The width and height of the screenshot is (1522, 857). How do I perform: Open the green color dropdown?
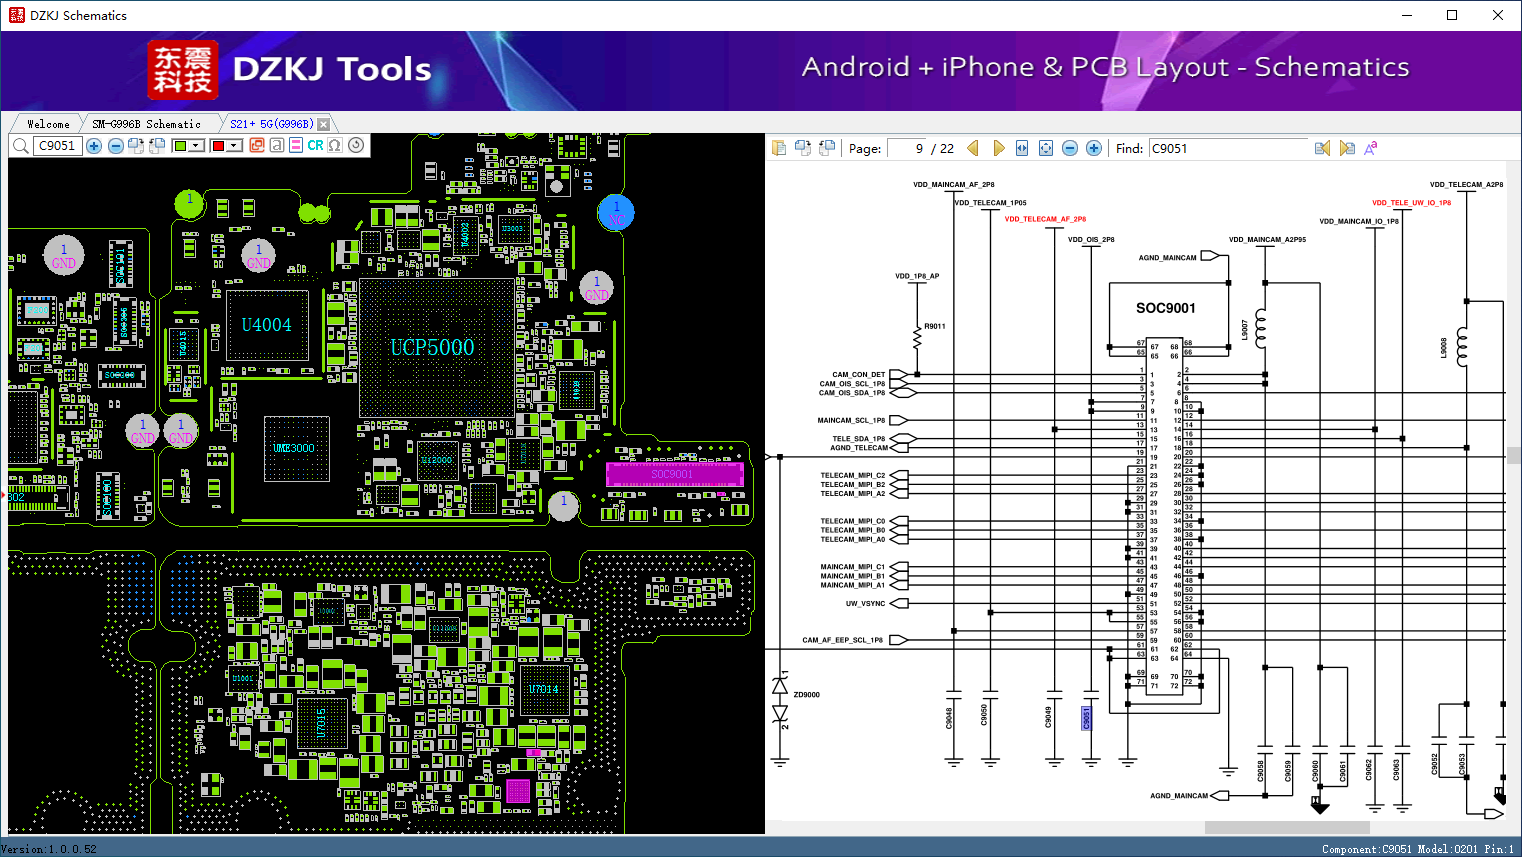[x=197, y=146]
